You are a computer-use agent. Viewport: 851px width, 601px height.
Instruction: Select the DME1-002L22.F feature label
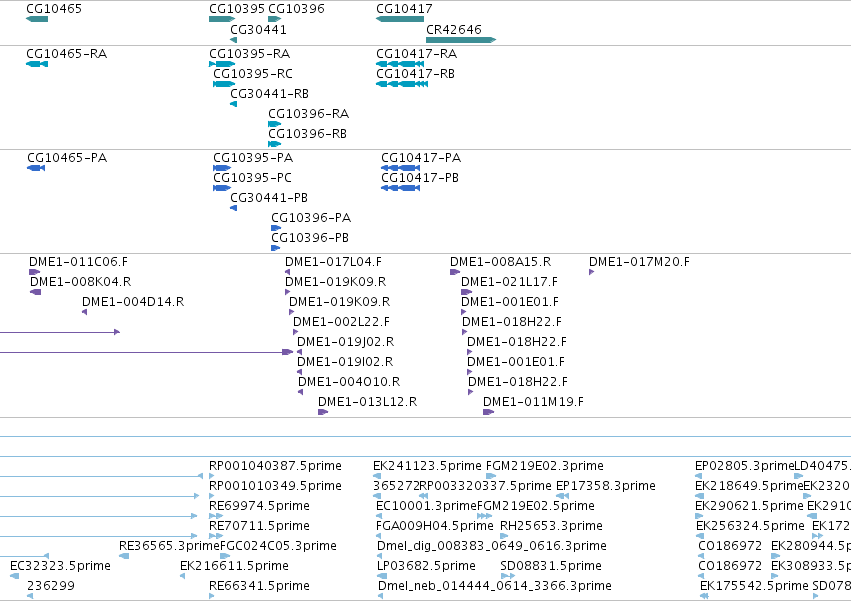point(341,322)
